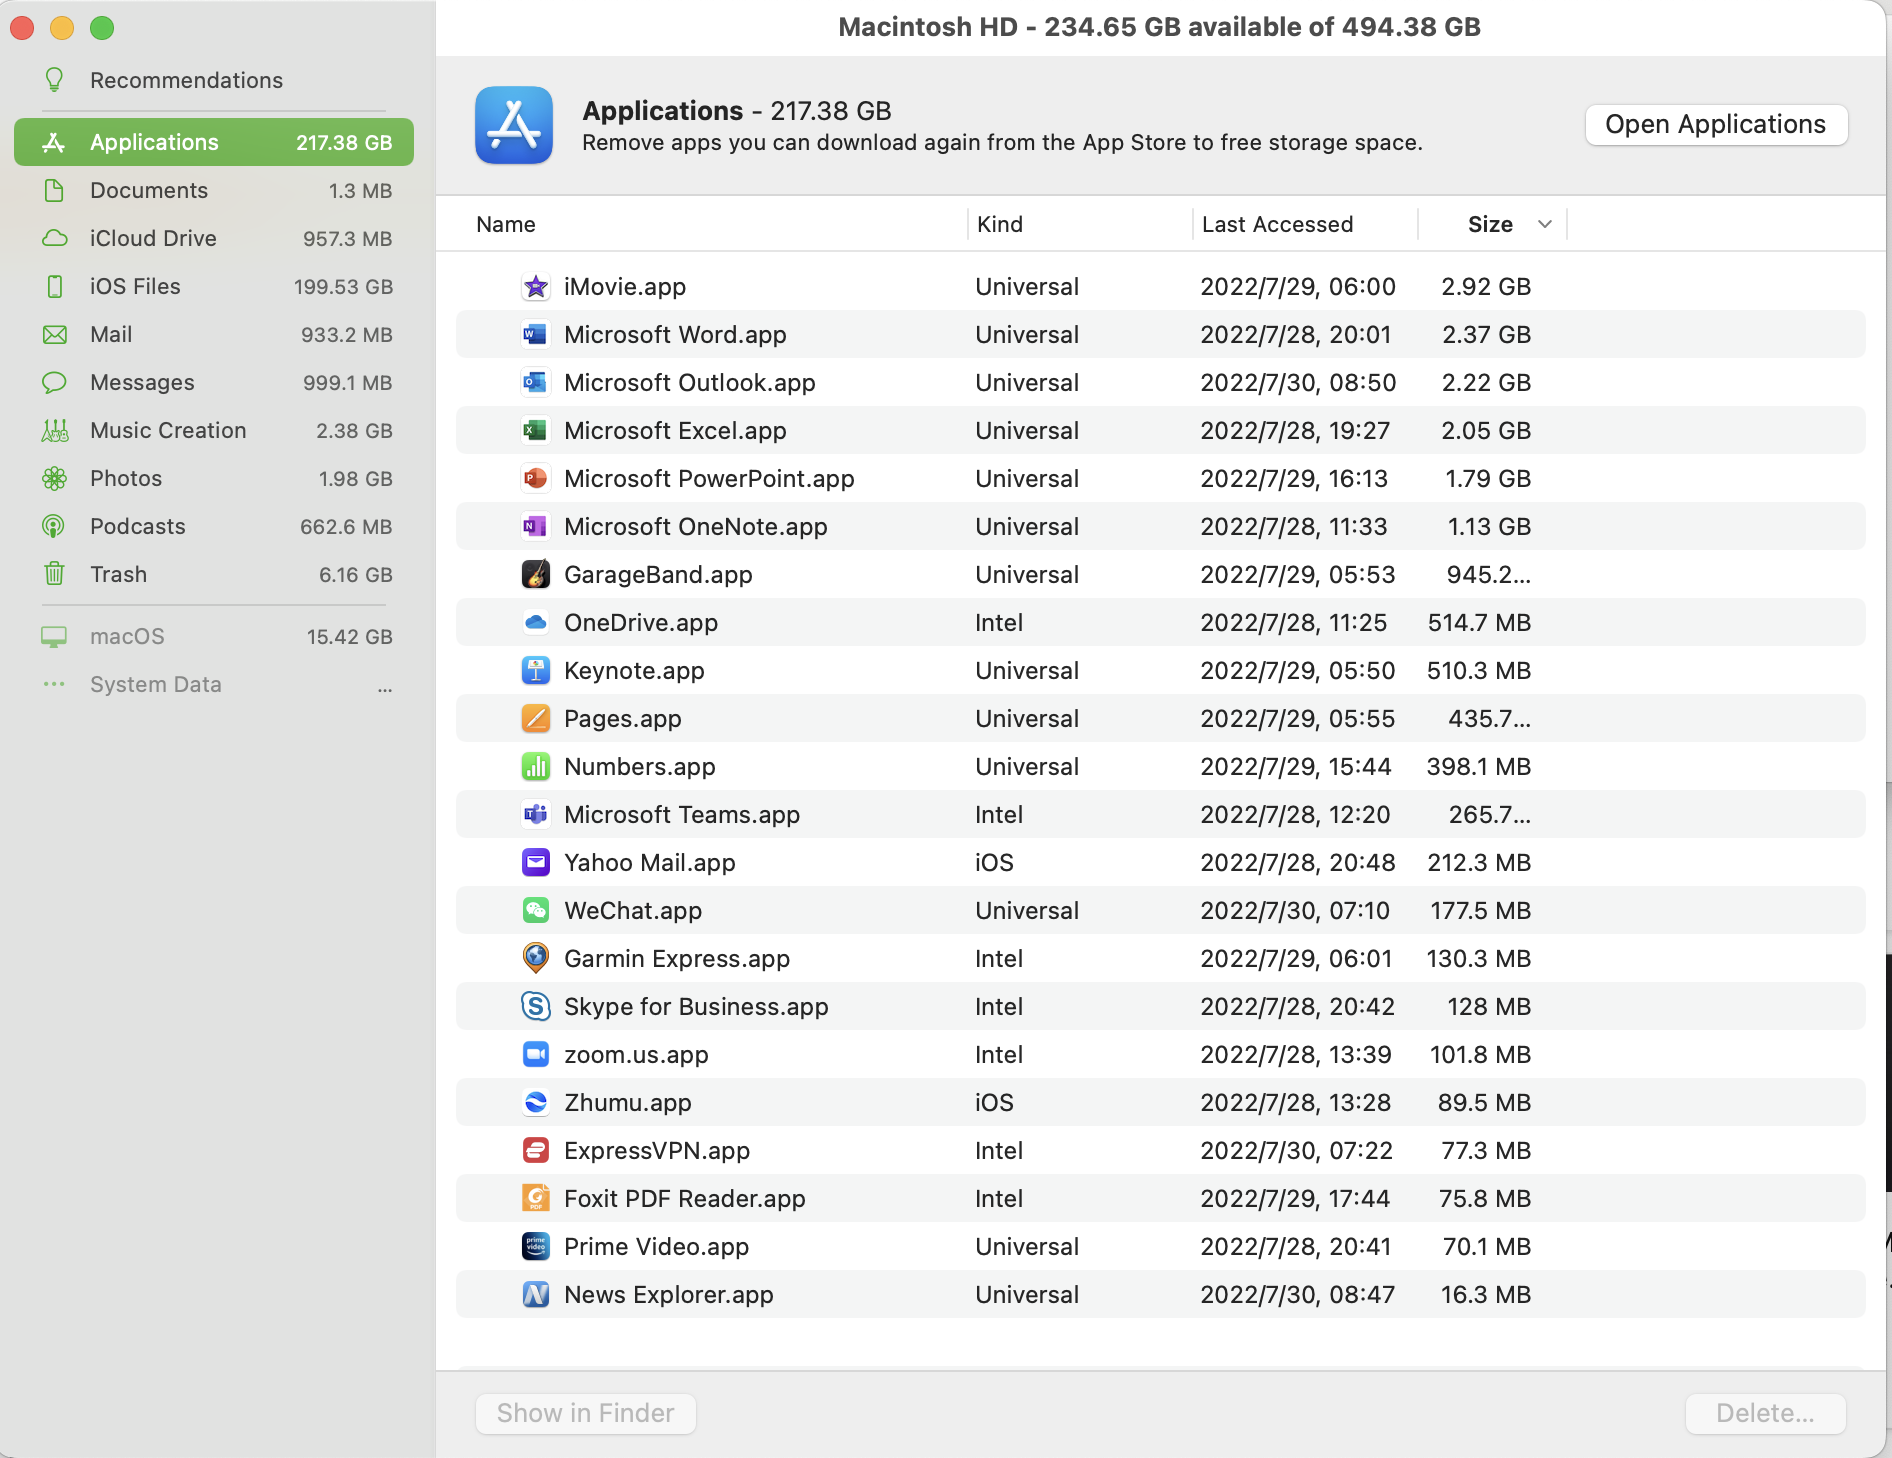The height and width of the screenshot is (1458, 1892).
Task: Sort the list by Name column header
Action: (506, 225)
